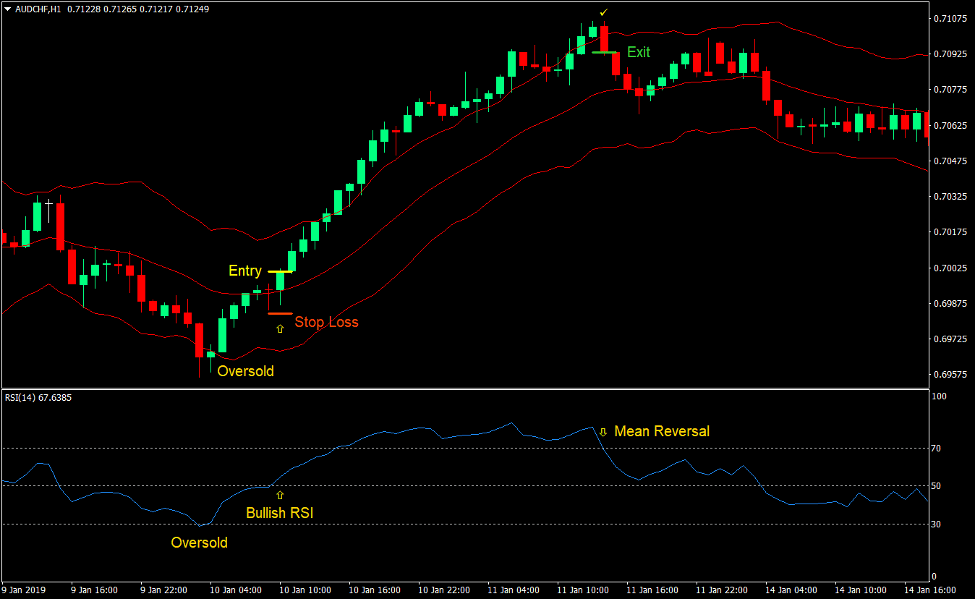Click the up arrow below the Stop Loss line
This screenshot has height=600, width=977.
click(x=280, y=328)
